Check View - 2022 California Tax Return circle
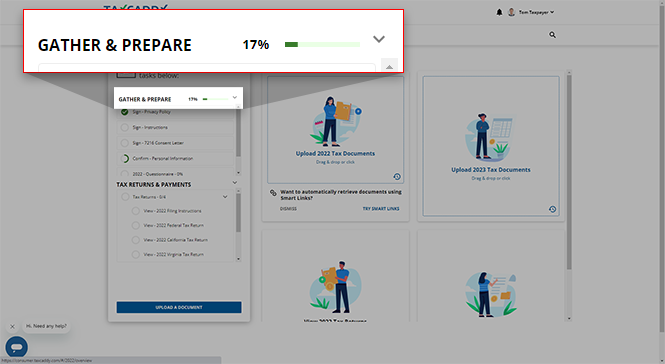 pos(136,240)
